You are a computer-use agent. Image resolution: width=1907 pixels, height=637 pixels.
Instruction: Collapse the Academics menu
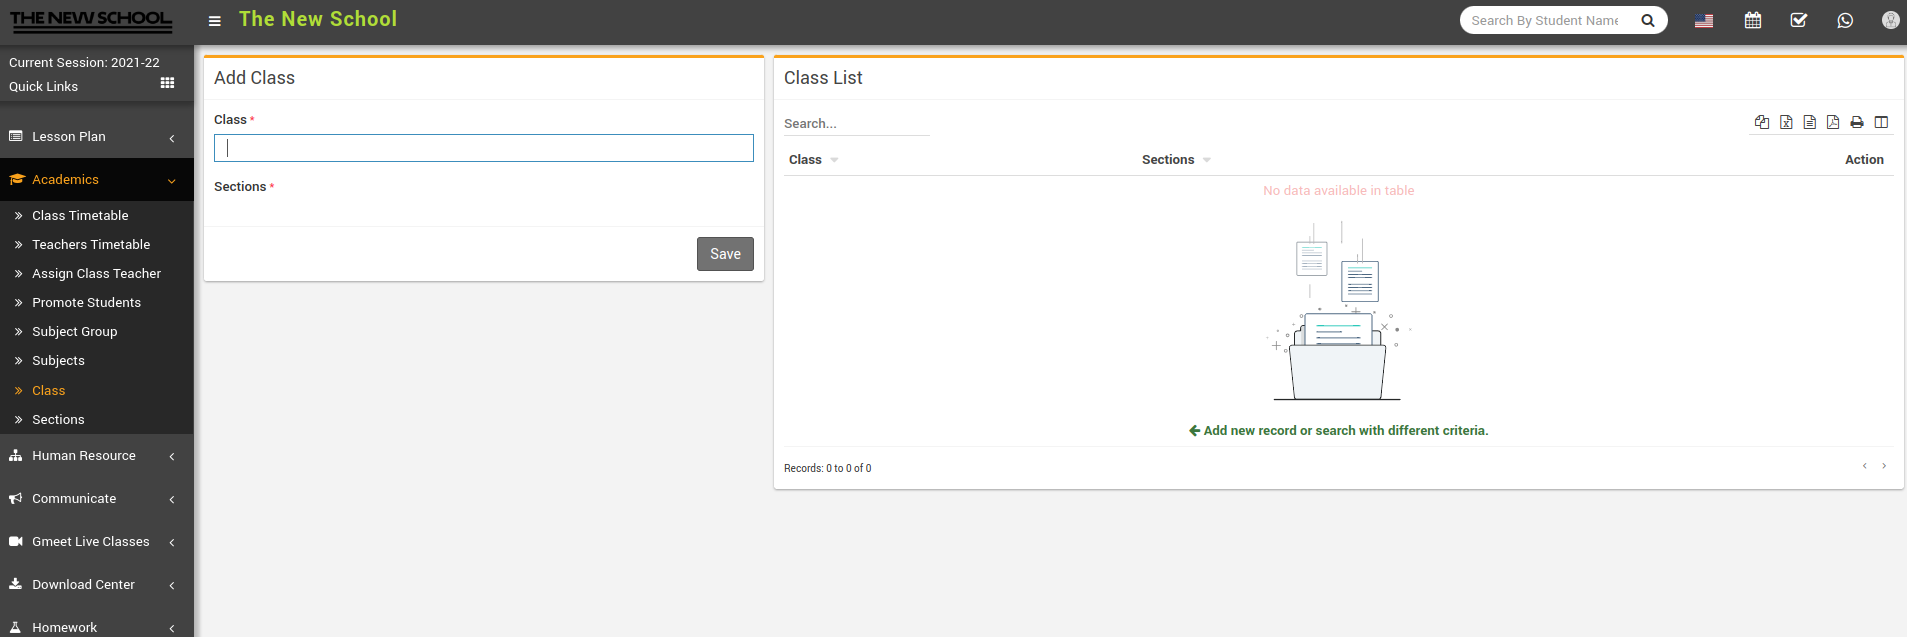pos(66,180)
